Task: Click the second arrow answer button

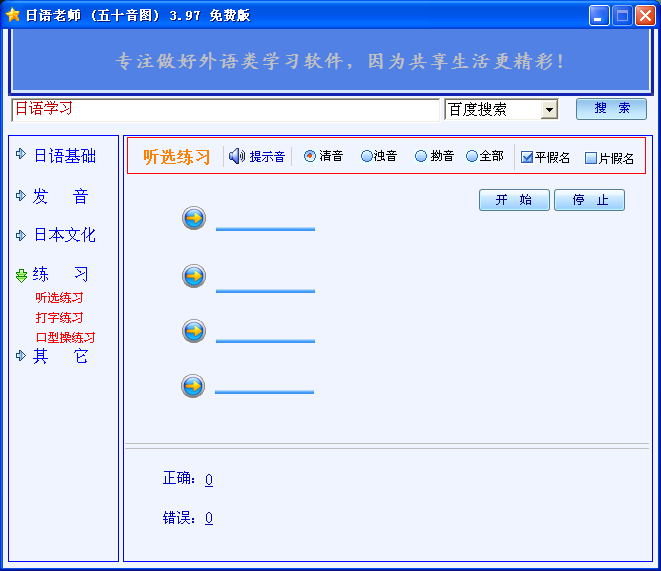Action: [x=194, y=276]
